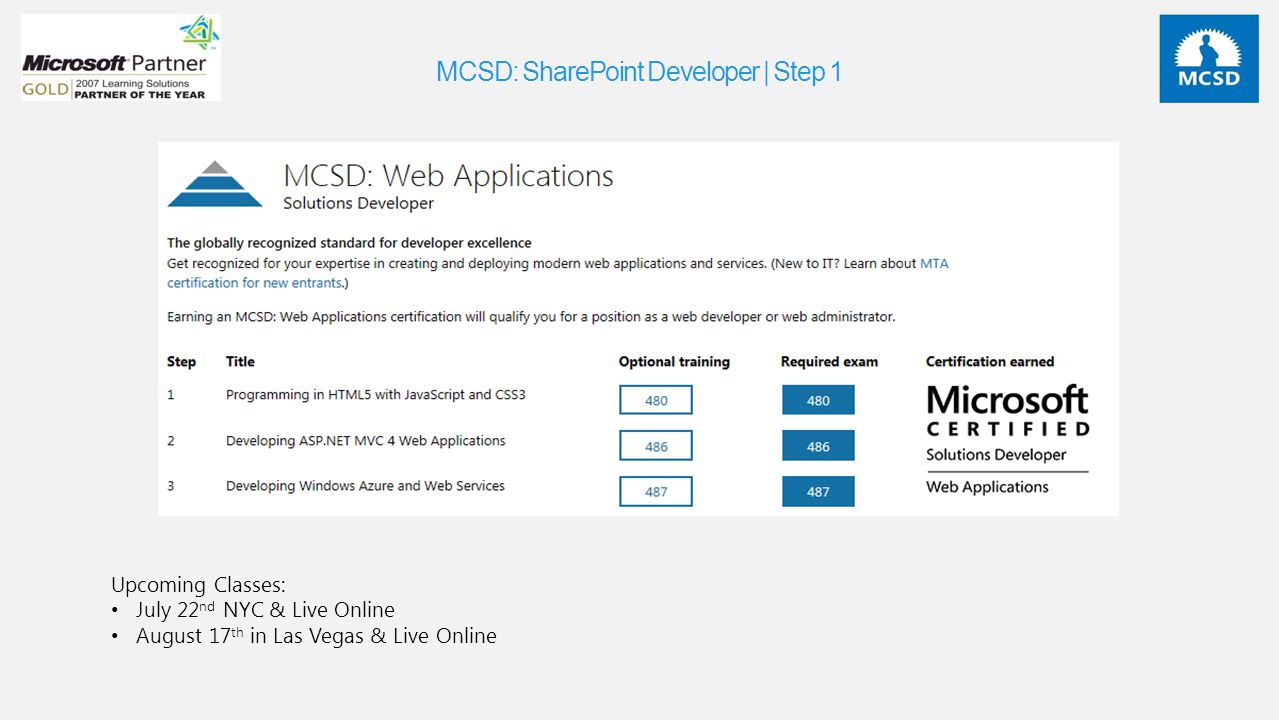
Task: Click required exam 487 button
Action: 818,492
